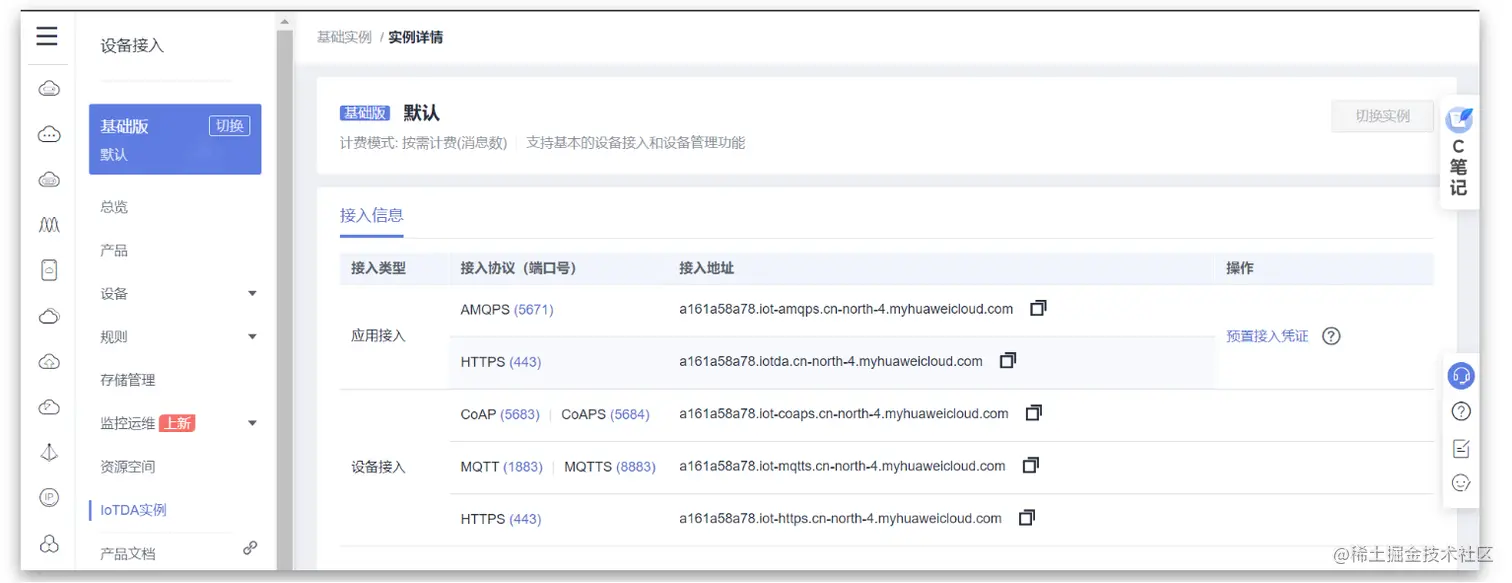Click the a161a58a78.iot-https address text

(x=840, y=518)
